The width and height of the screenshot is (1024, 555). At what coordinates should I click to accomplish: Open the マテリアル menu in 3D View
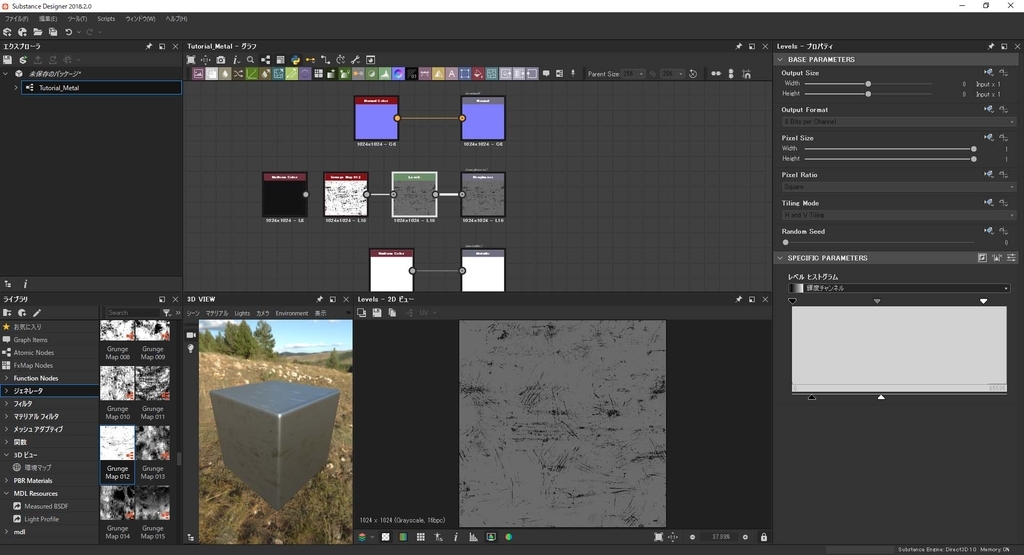click(217, 313)
